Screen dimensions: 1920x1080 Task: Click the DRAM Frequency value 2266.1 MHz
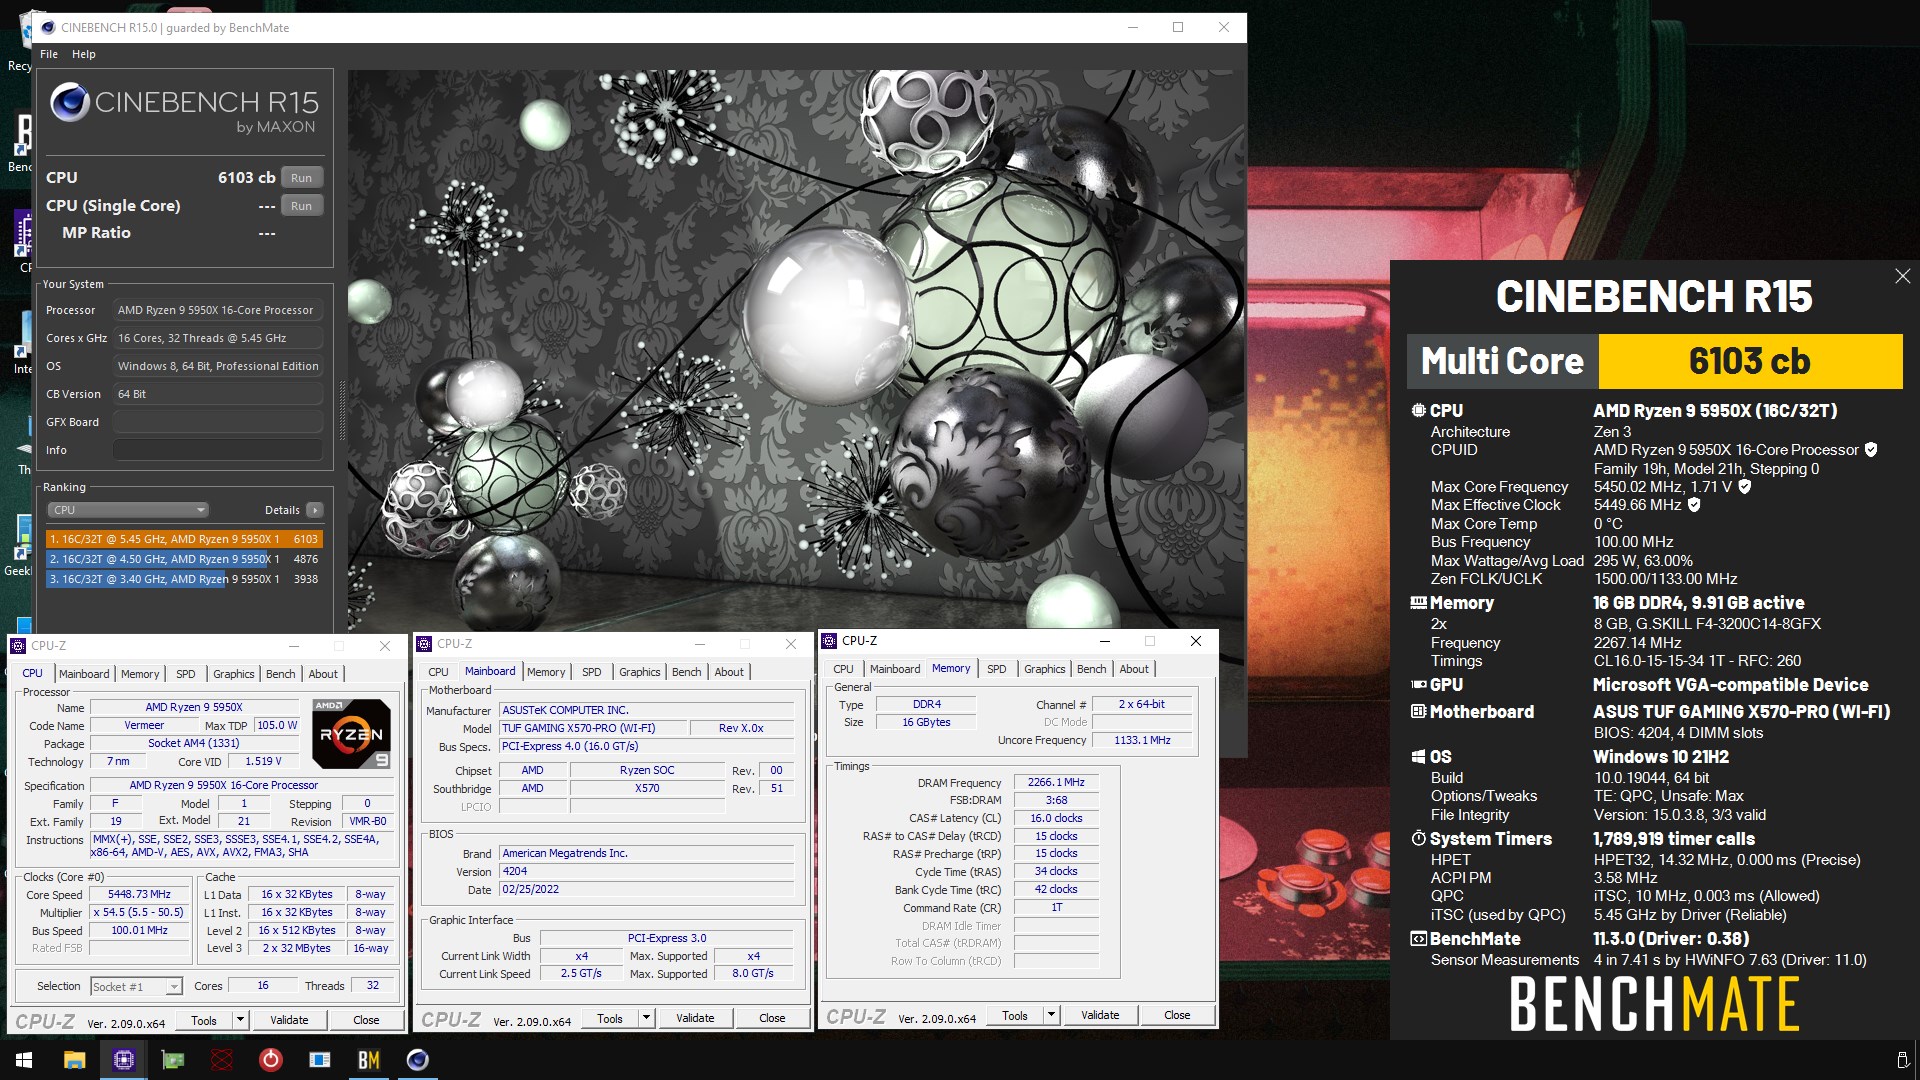(x=1056, y=782)
